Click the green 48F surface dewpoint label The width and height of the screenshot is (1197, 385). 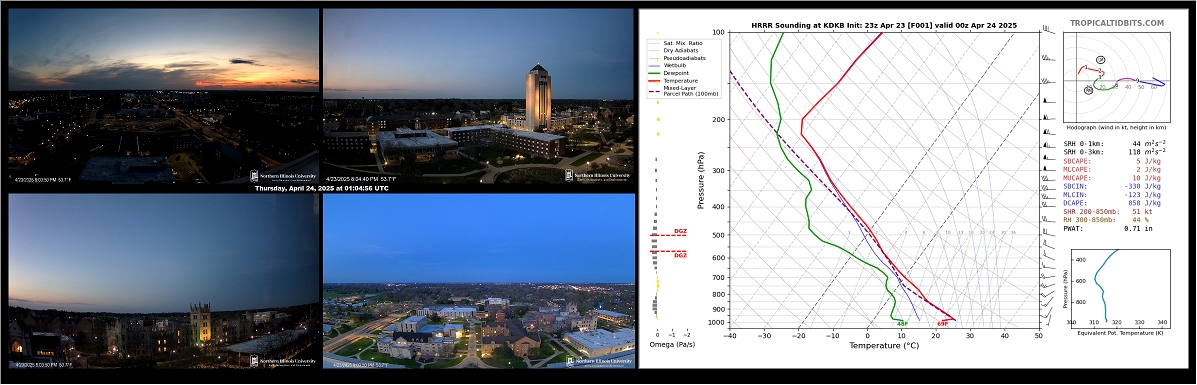pos(902,324)
